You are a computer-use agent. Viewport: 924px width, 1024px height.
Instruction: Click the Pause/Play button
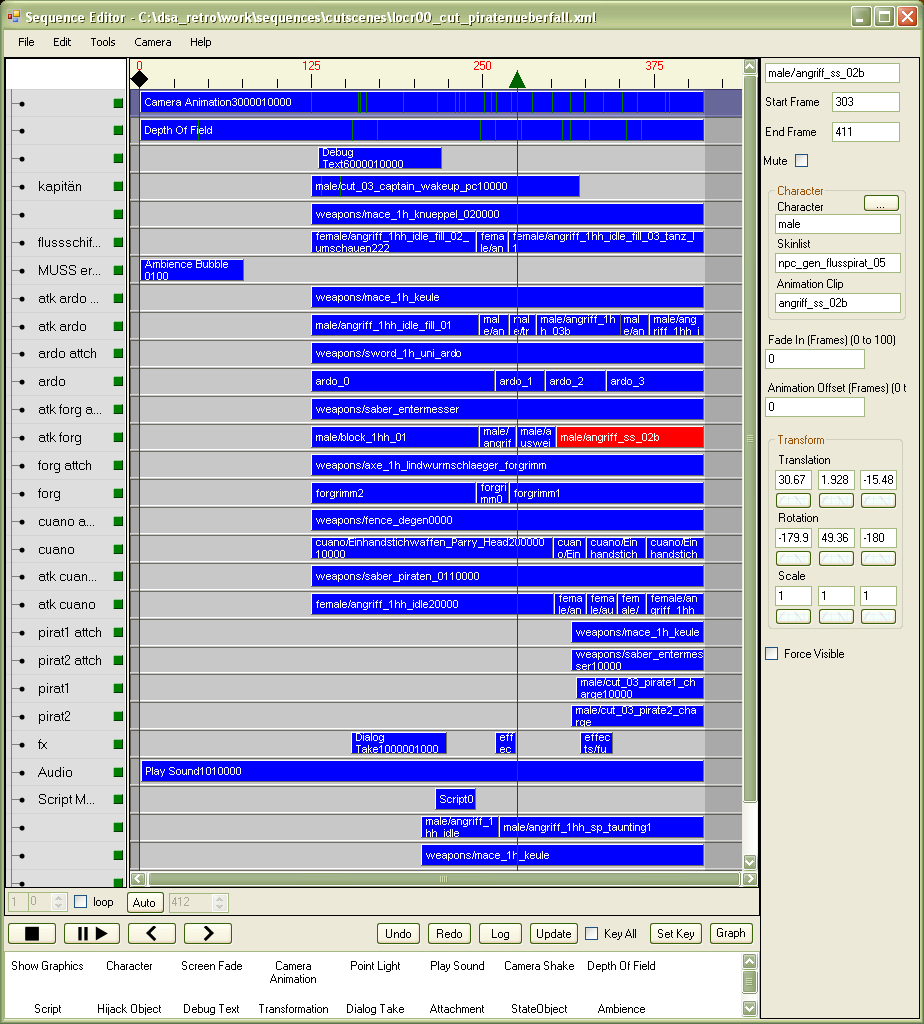point(92,933)
